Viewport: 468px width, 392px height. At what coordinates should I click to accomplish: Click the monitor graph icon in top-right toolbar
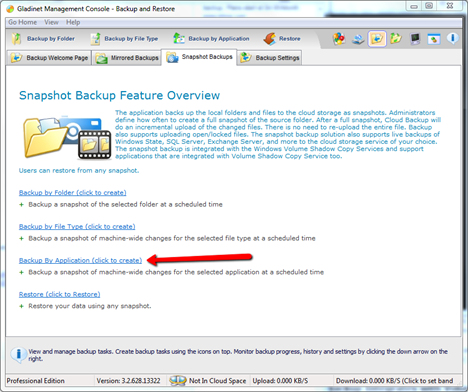click(415, 39)
